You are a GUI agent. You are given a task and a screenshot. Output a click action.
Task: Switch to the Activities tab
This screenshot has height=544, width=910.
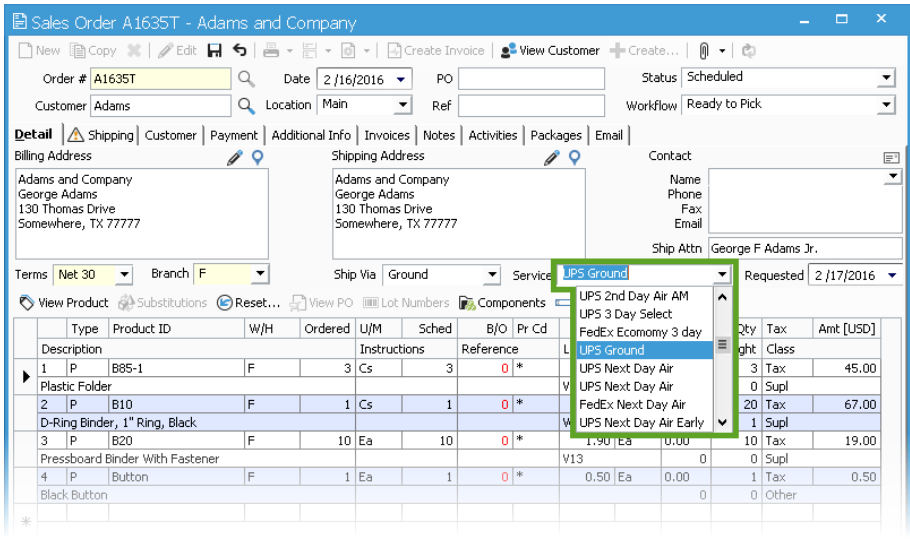click(x=493, y=135)
